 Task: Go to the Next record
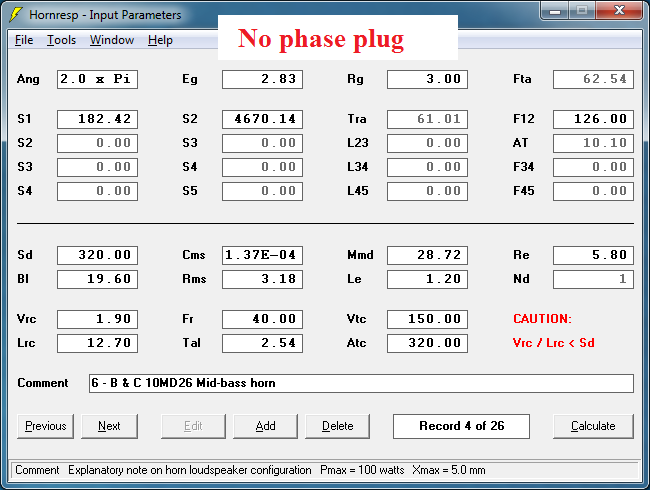pos(109,426)
